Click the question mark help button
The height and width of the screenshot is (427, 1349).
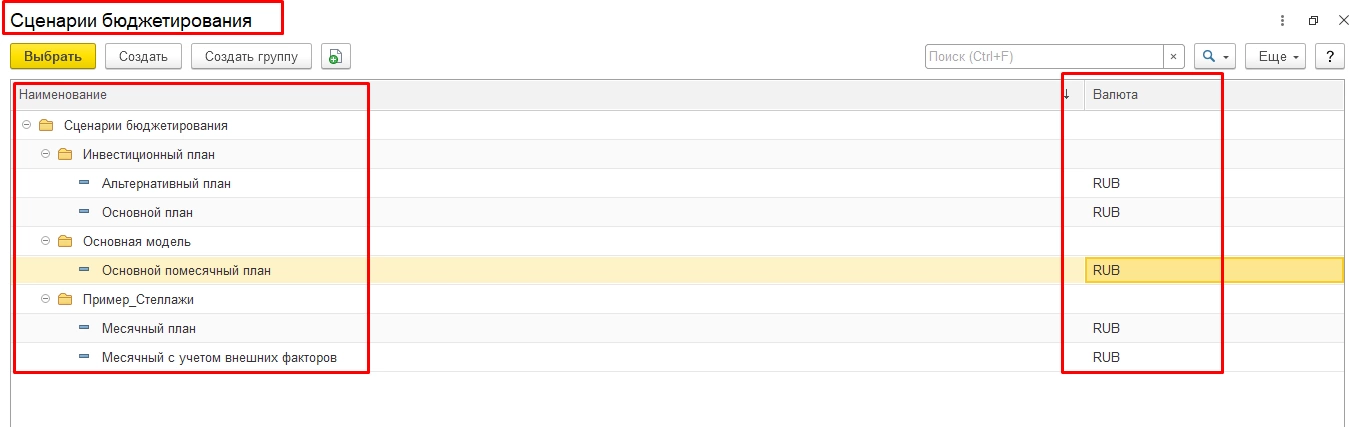click(1329, 56)
